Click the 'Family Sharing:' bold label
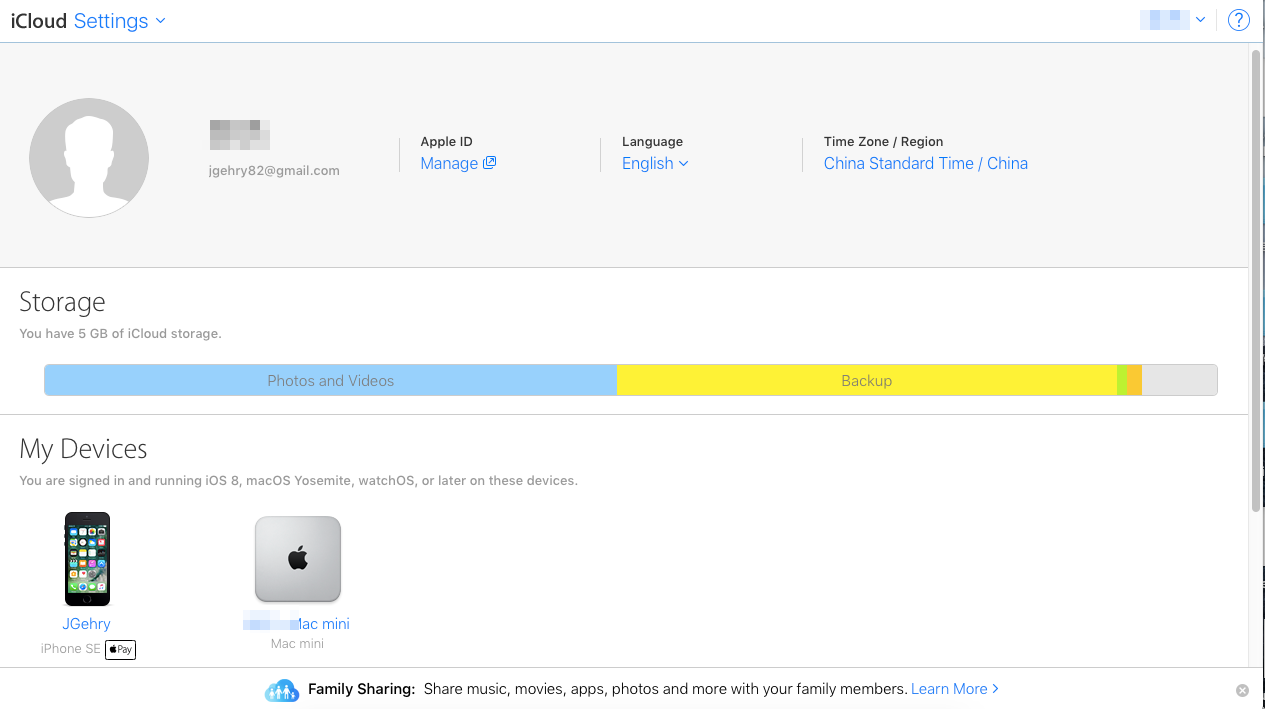 coord(361,689)
